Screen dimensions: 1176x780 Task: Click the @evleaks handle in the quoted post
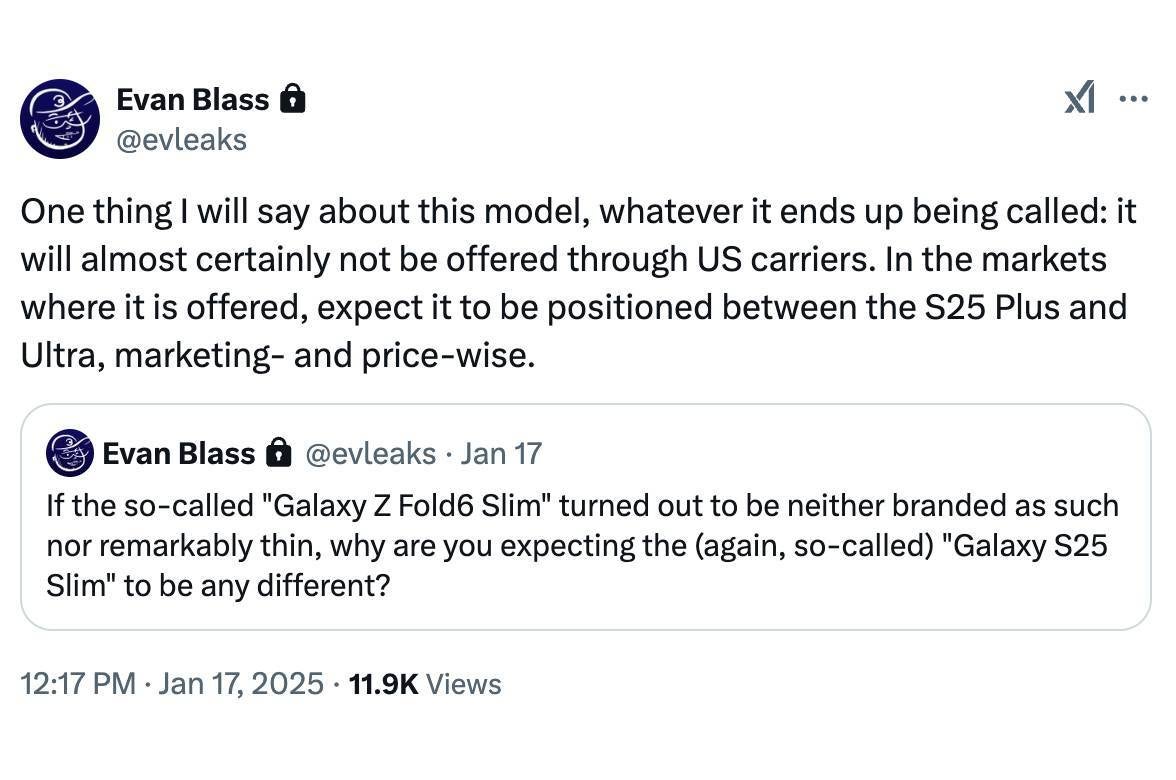pos(369,454)
